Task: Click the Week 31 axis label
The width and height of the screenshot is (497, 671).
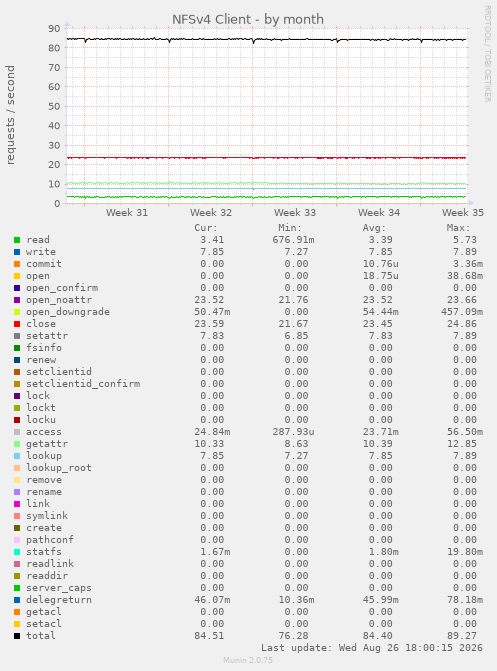Action: coord(127,213)
